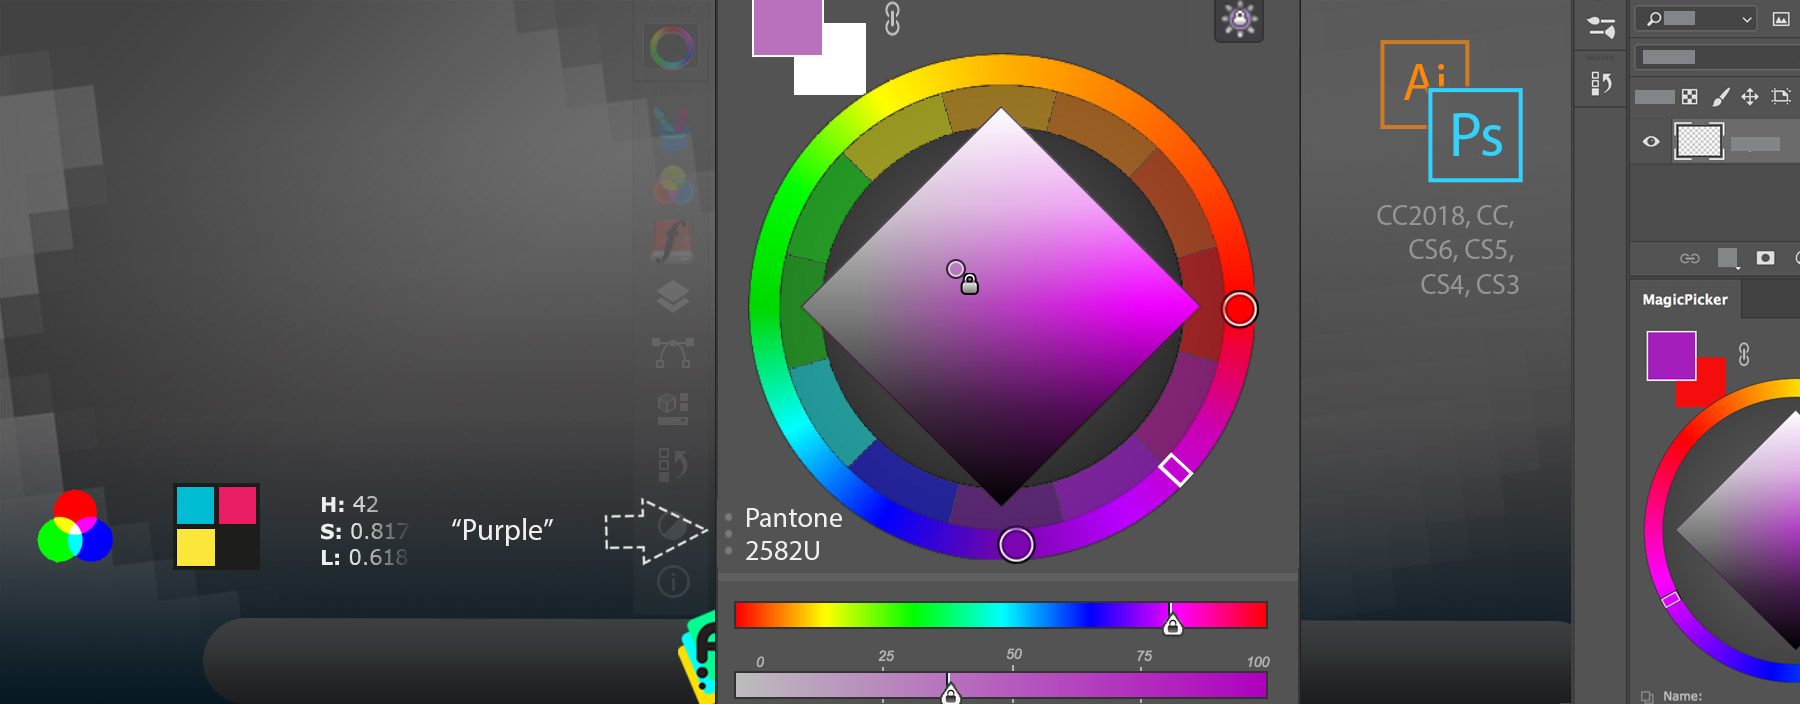The height and width of the screenshot is (704, 1800).
Task: Click the lock handle on the hue slider
Action: [1173, 625]
